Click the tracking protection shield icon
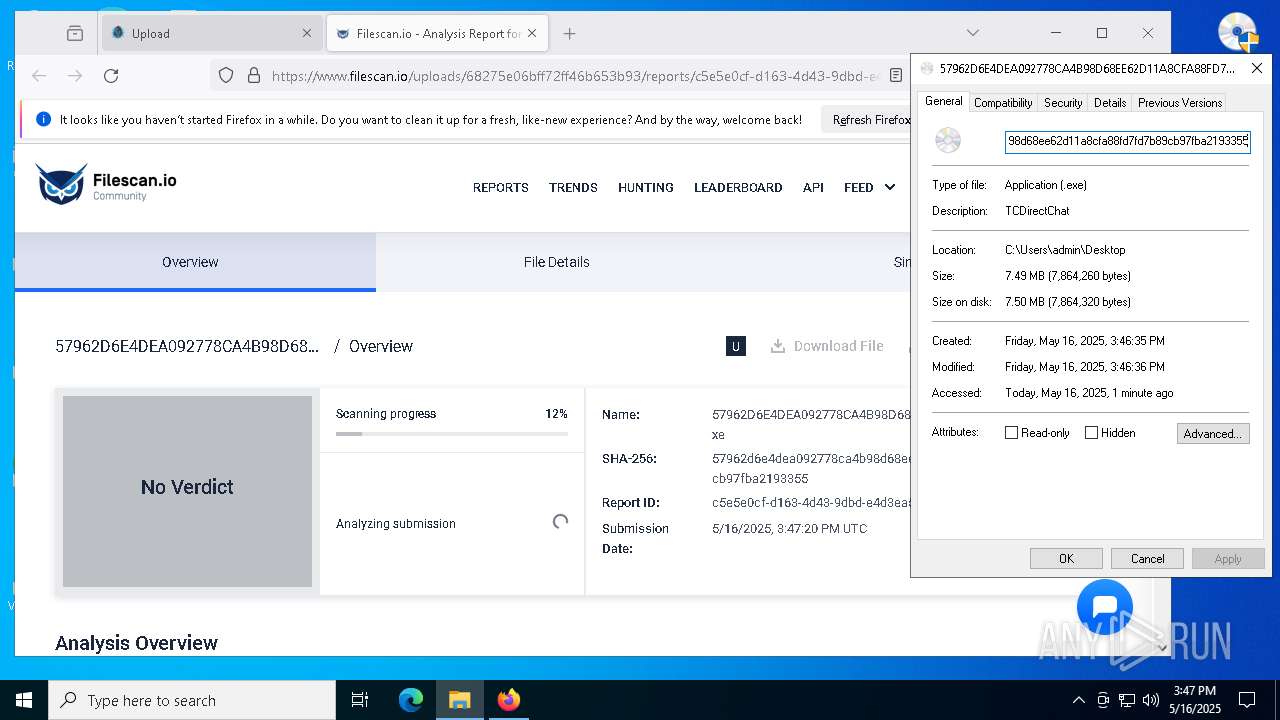 pyautogui.click(x=226, y=75)
